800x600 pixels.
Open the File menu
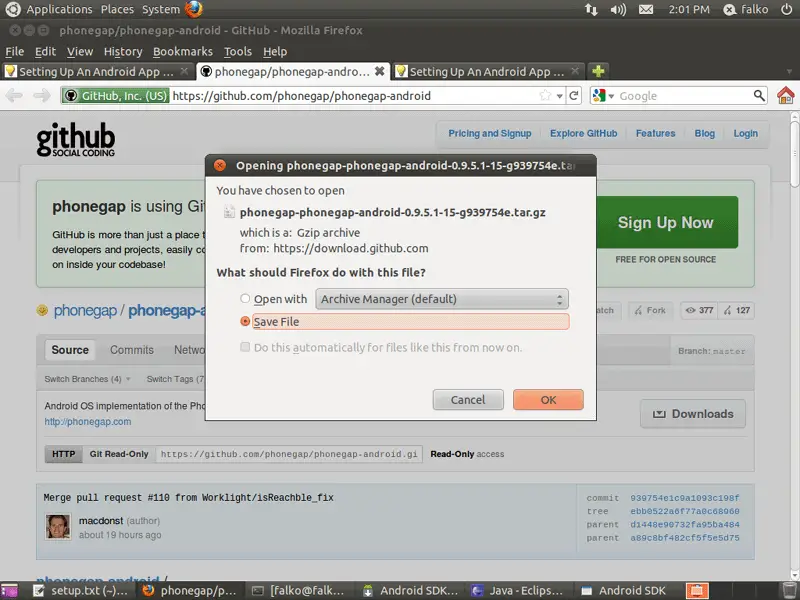coord(14,52)
